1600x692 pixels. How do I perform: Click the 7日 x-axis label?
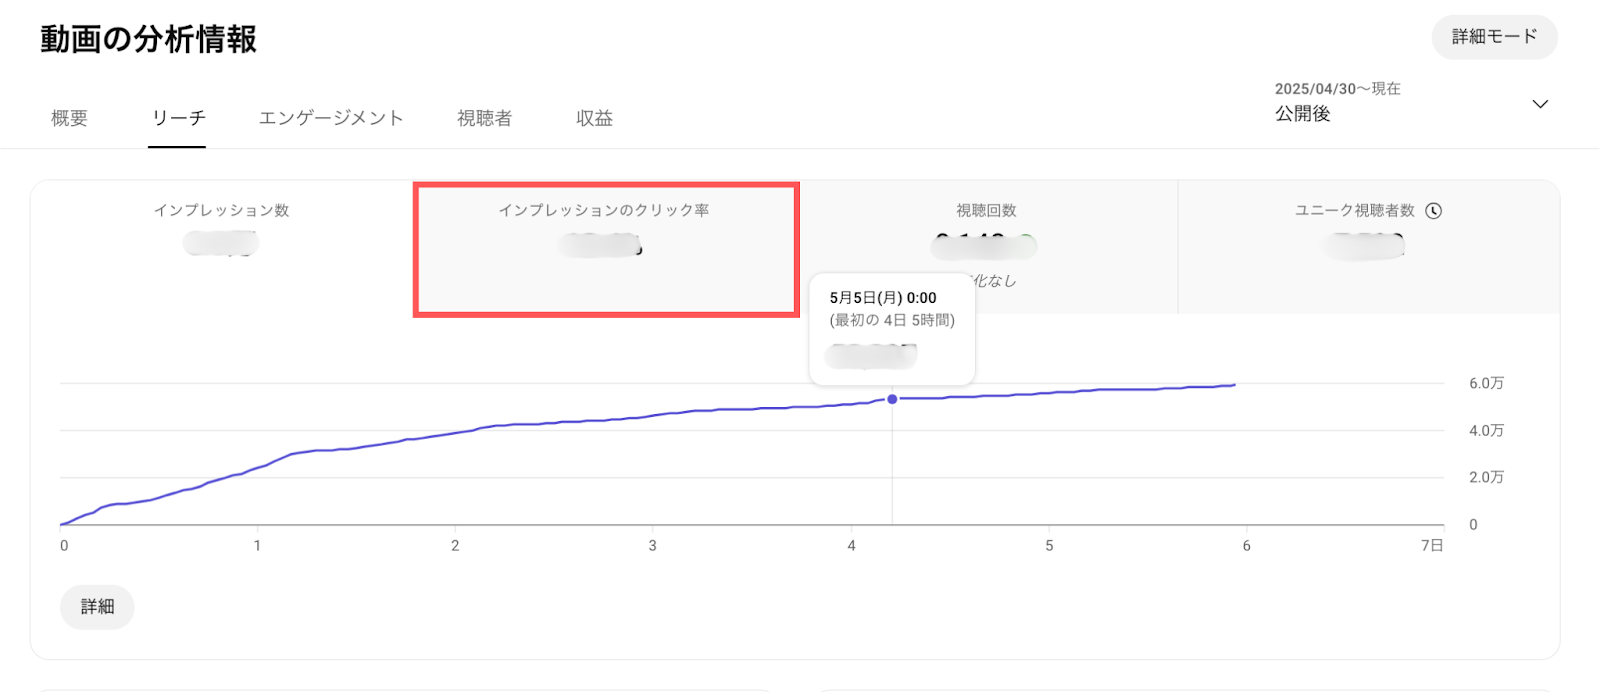click(x=1432, y=545)
